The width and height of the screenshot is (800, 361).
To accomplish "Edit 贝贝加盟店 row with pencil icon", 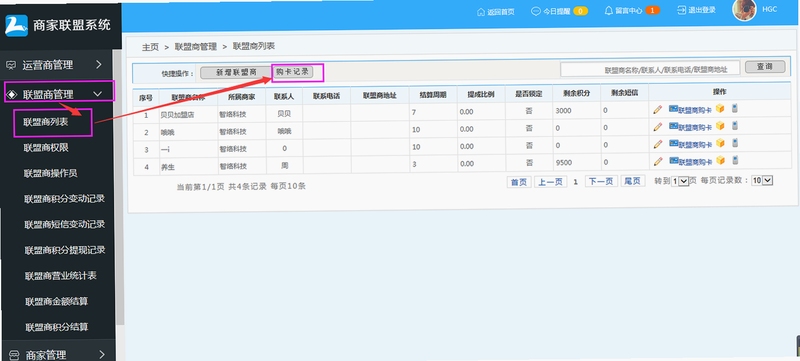I will 658,110.
